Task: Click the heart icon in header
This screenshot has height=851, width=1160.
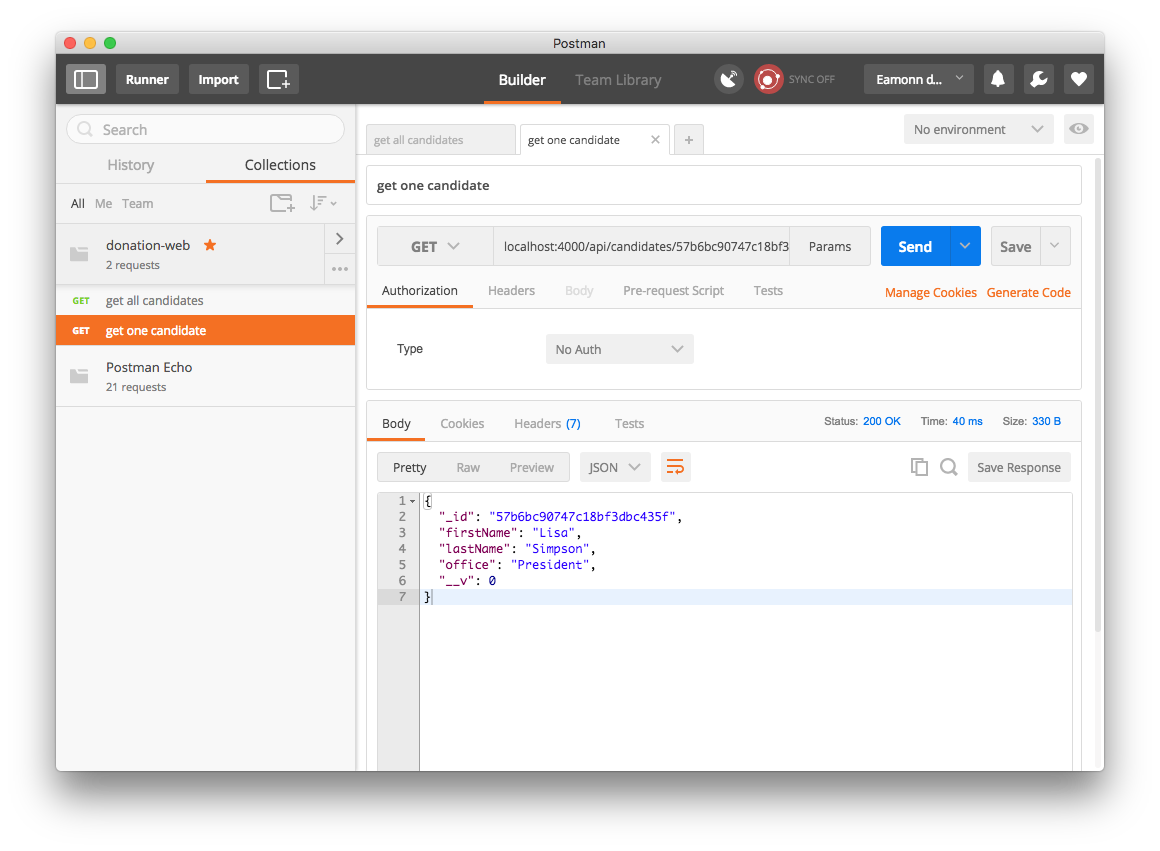Action: click(1078, 79)
